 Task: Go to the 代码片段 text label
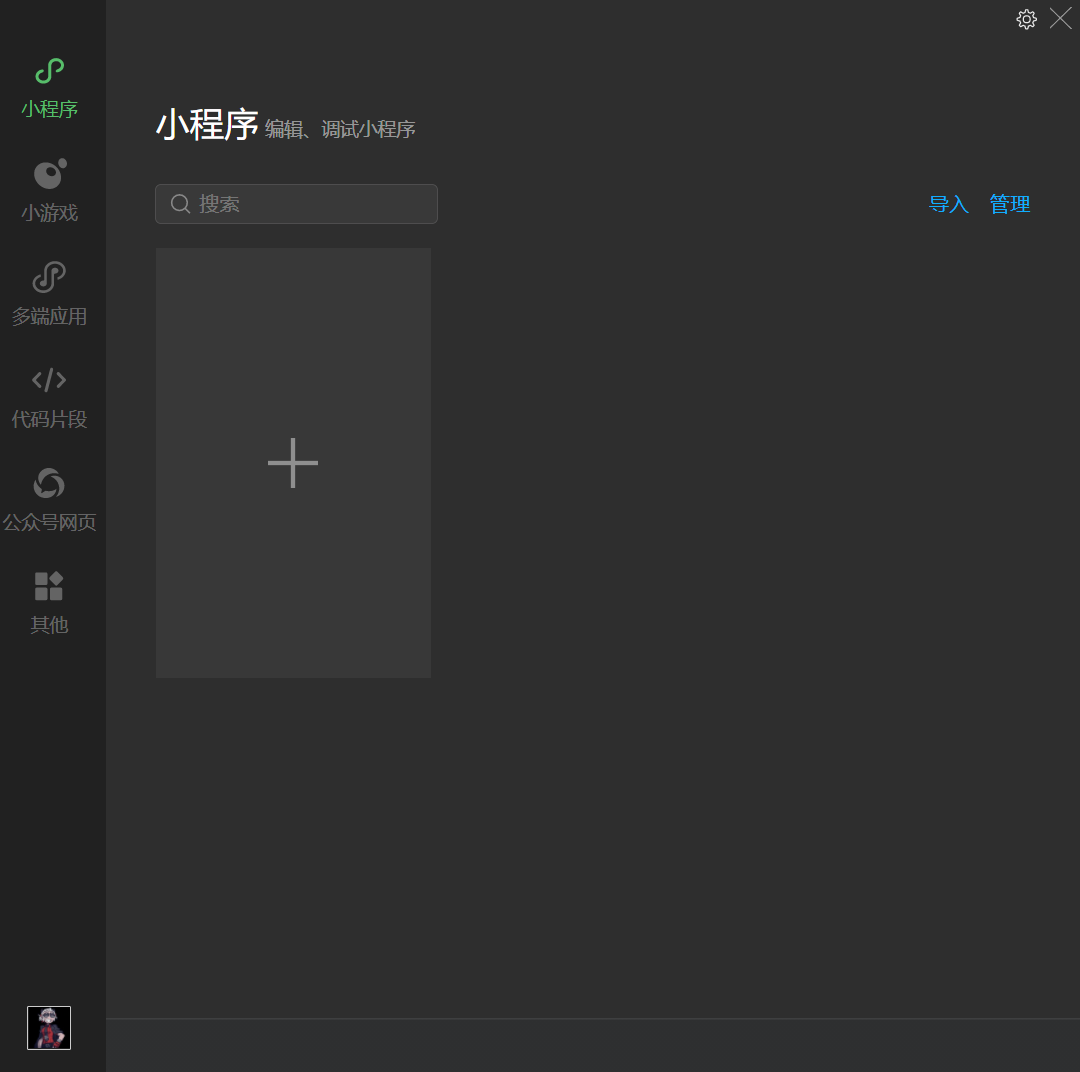[49, 420]
